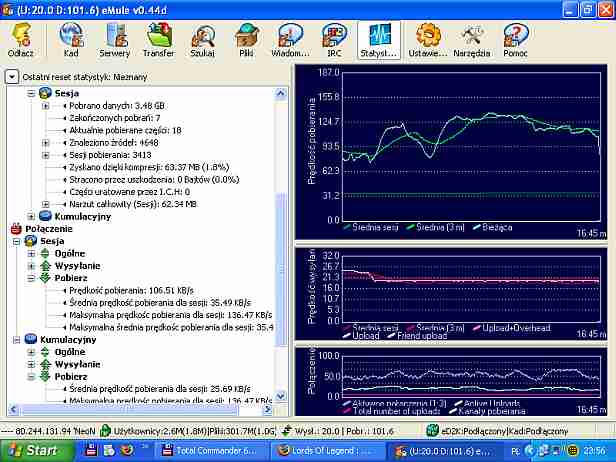Select Średnia prędkość pobierania 35.49 KB/s row
The height and width of the screenshot is (462, 616).
coord(160,303)
